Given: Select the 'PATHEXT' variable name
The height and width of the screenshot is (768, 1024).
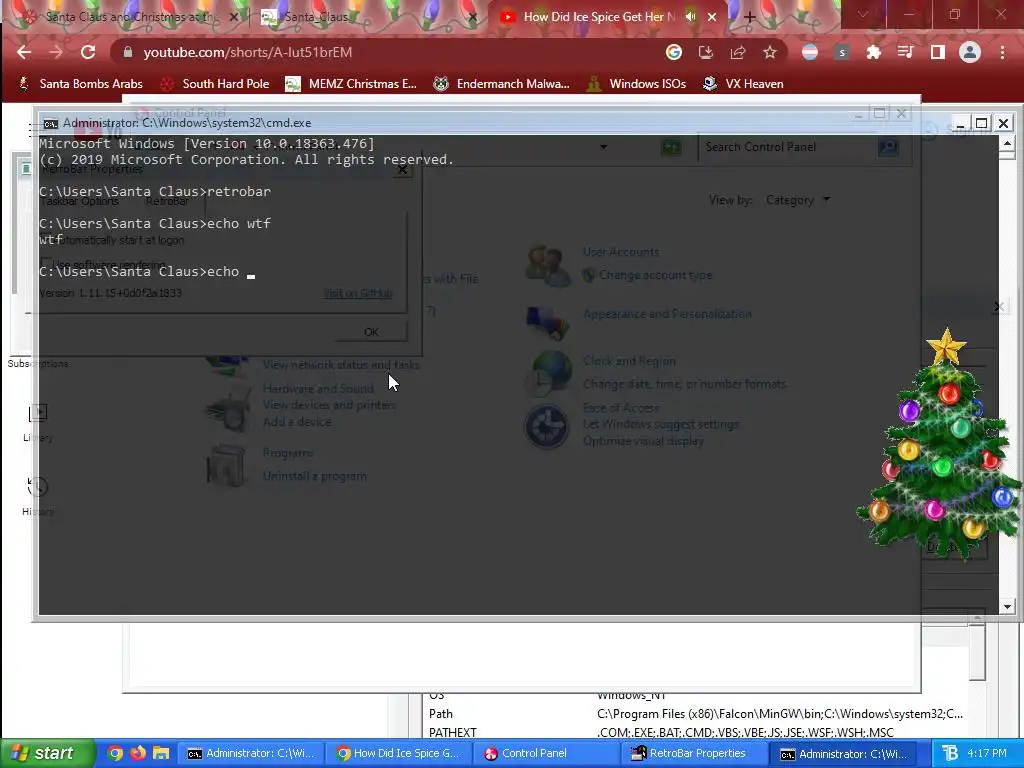Looking at the screenshot, I should pyautogui.click(x=453, y=733).
